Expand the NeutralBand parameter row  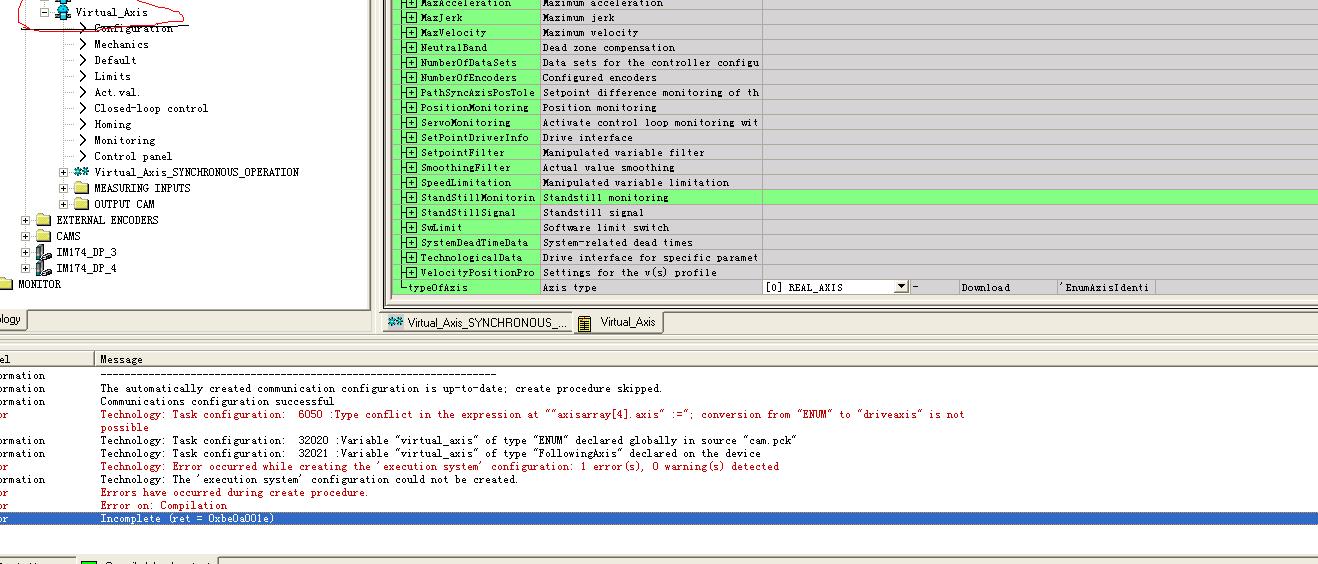pyautogui.click(x=411, y=47)
